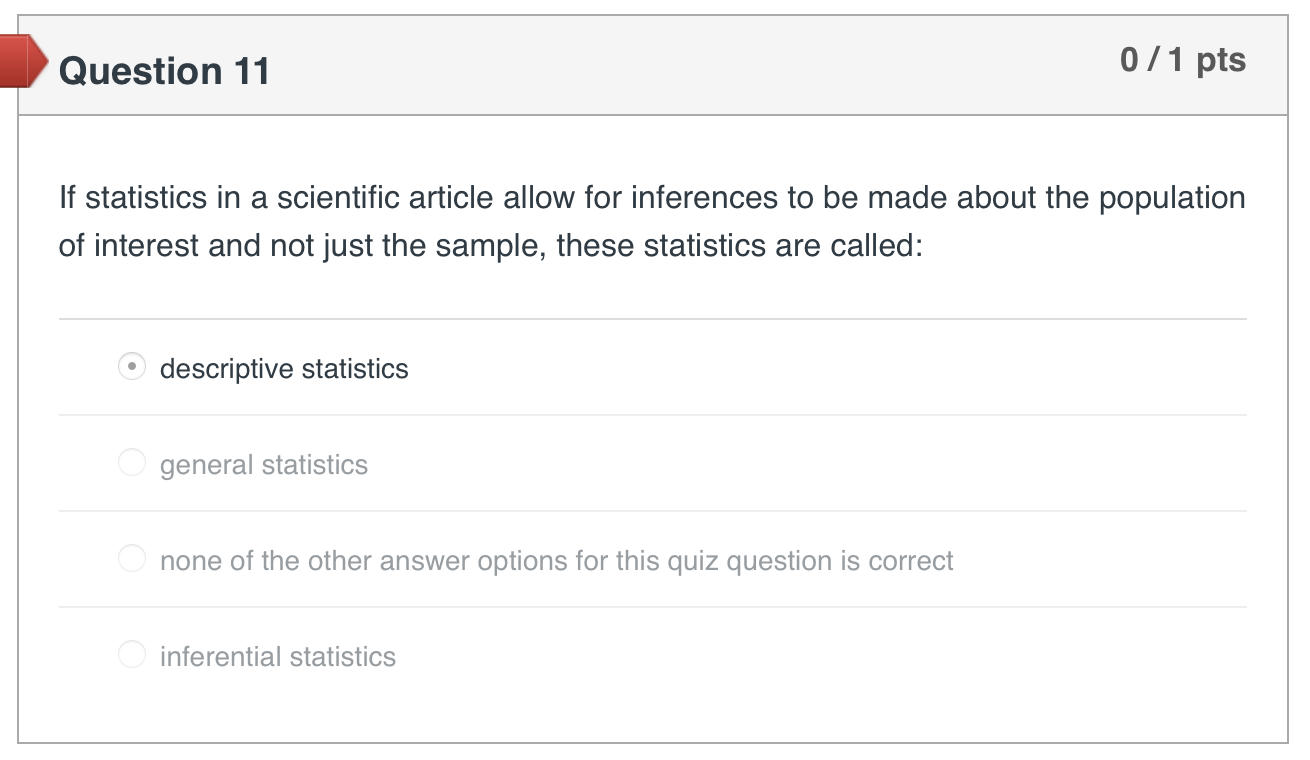This screenshot has height=760, width=1310.
Task: Choose the "none of the other answer options" radio button
Action: (131, 558)
